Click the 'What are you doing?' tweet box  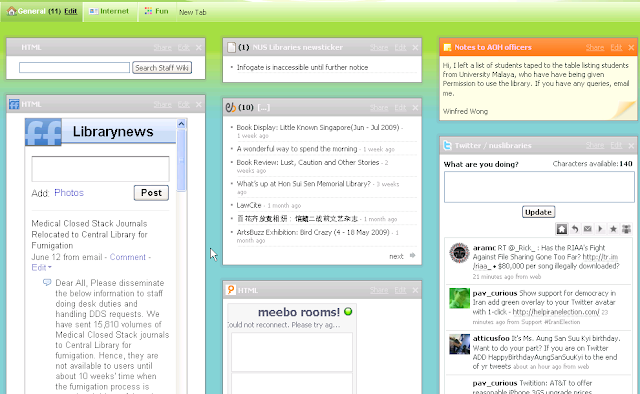pos(539,187)
